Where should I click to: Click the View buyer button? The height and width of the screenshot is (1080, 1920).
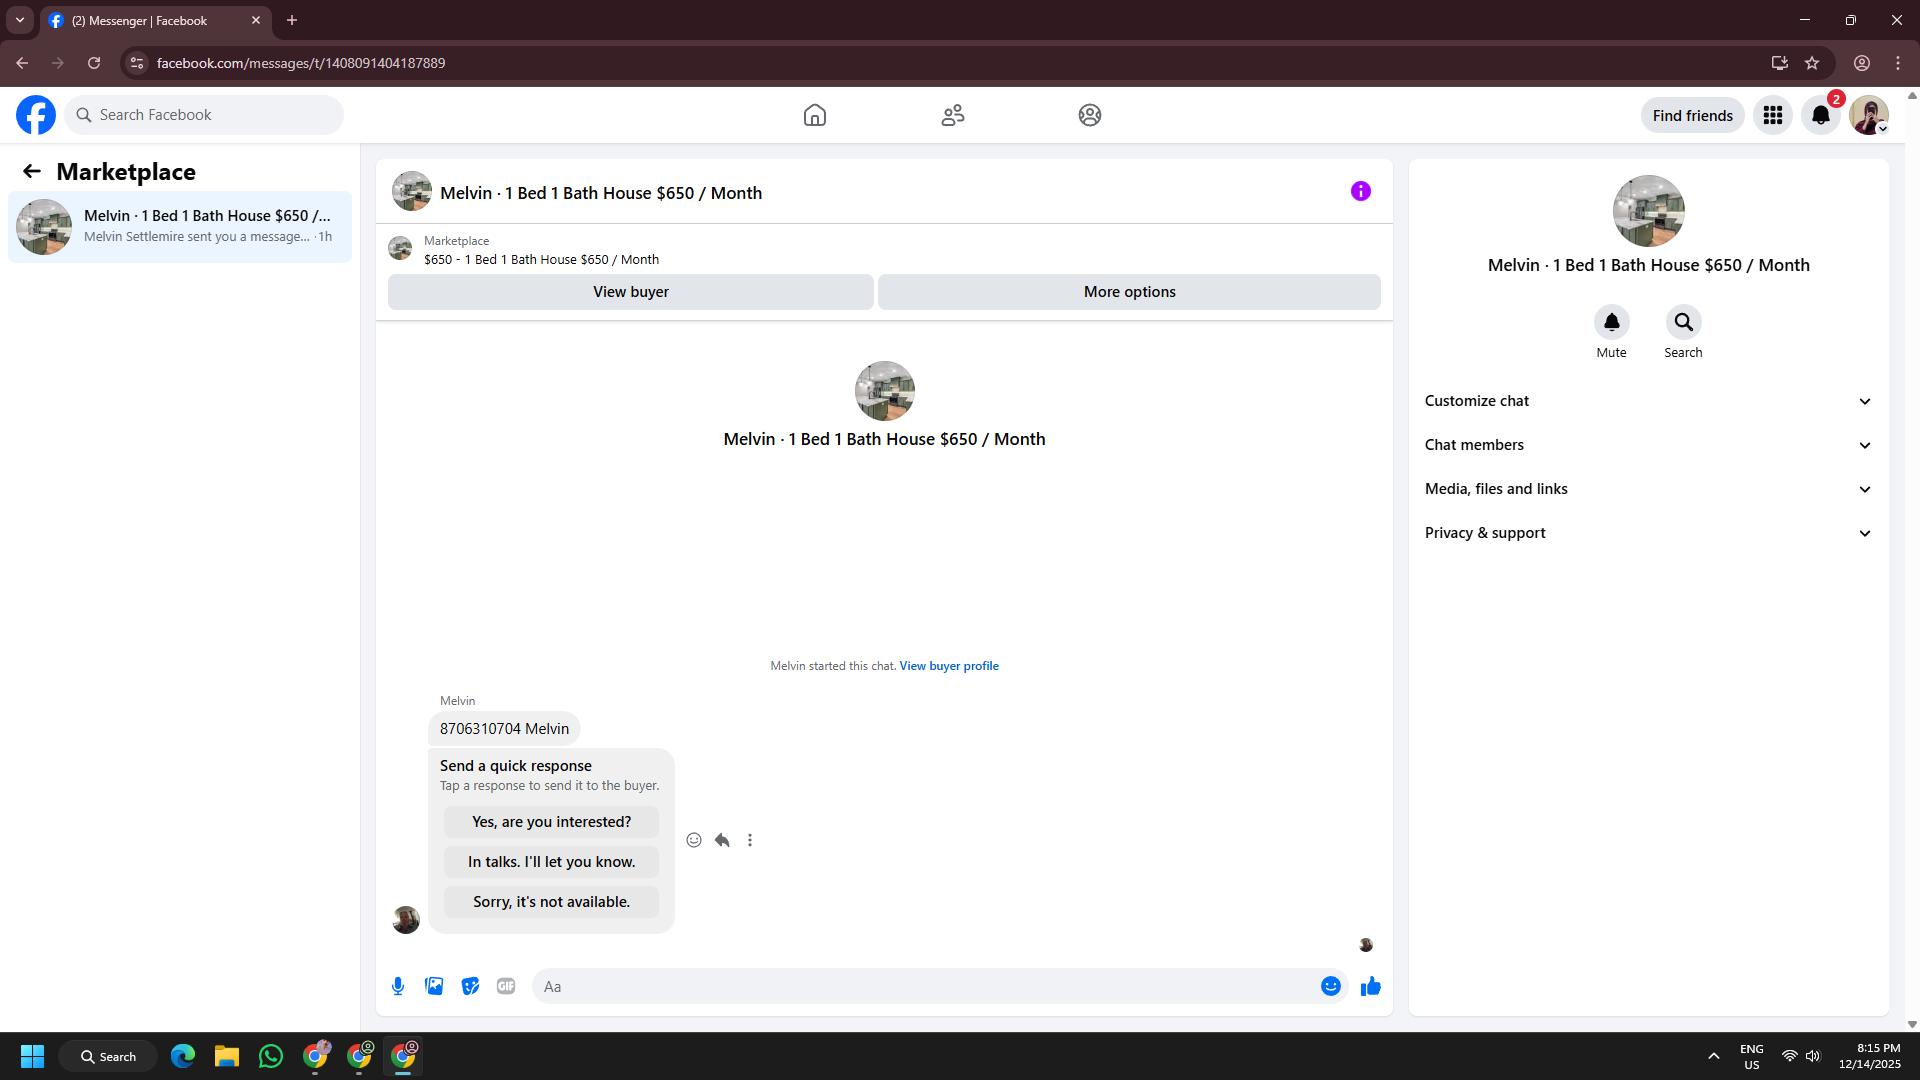pyautogui.click(x=630, y=292)
